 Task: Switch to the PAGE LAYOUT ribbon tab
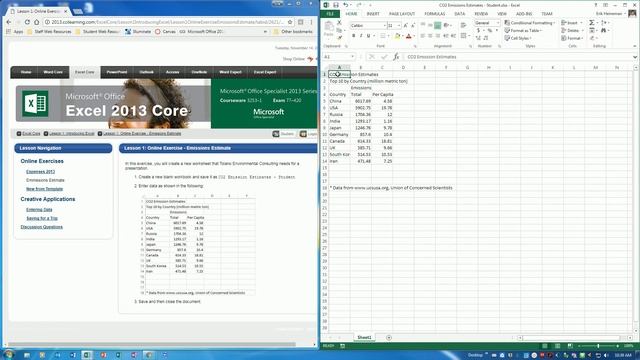402,14
